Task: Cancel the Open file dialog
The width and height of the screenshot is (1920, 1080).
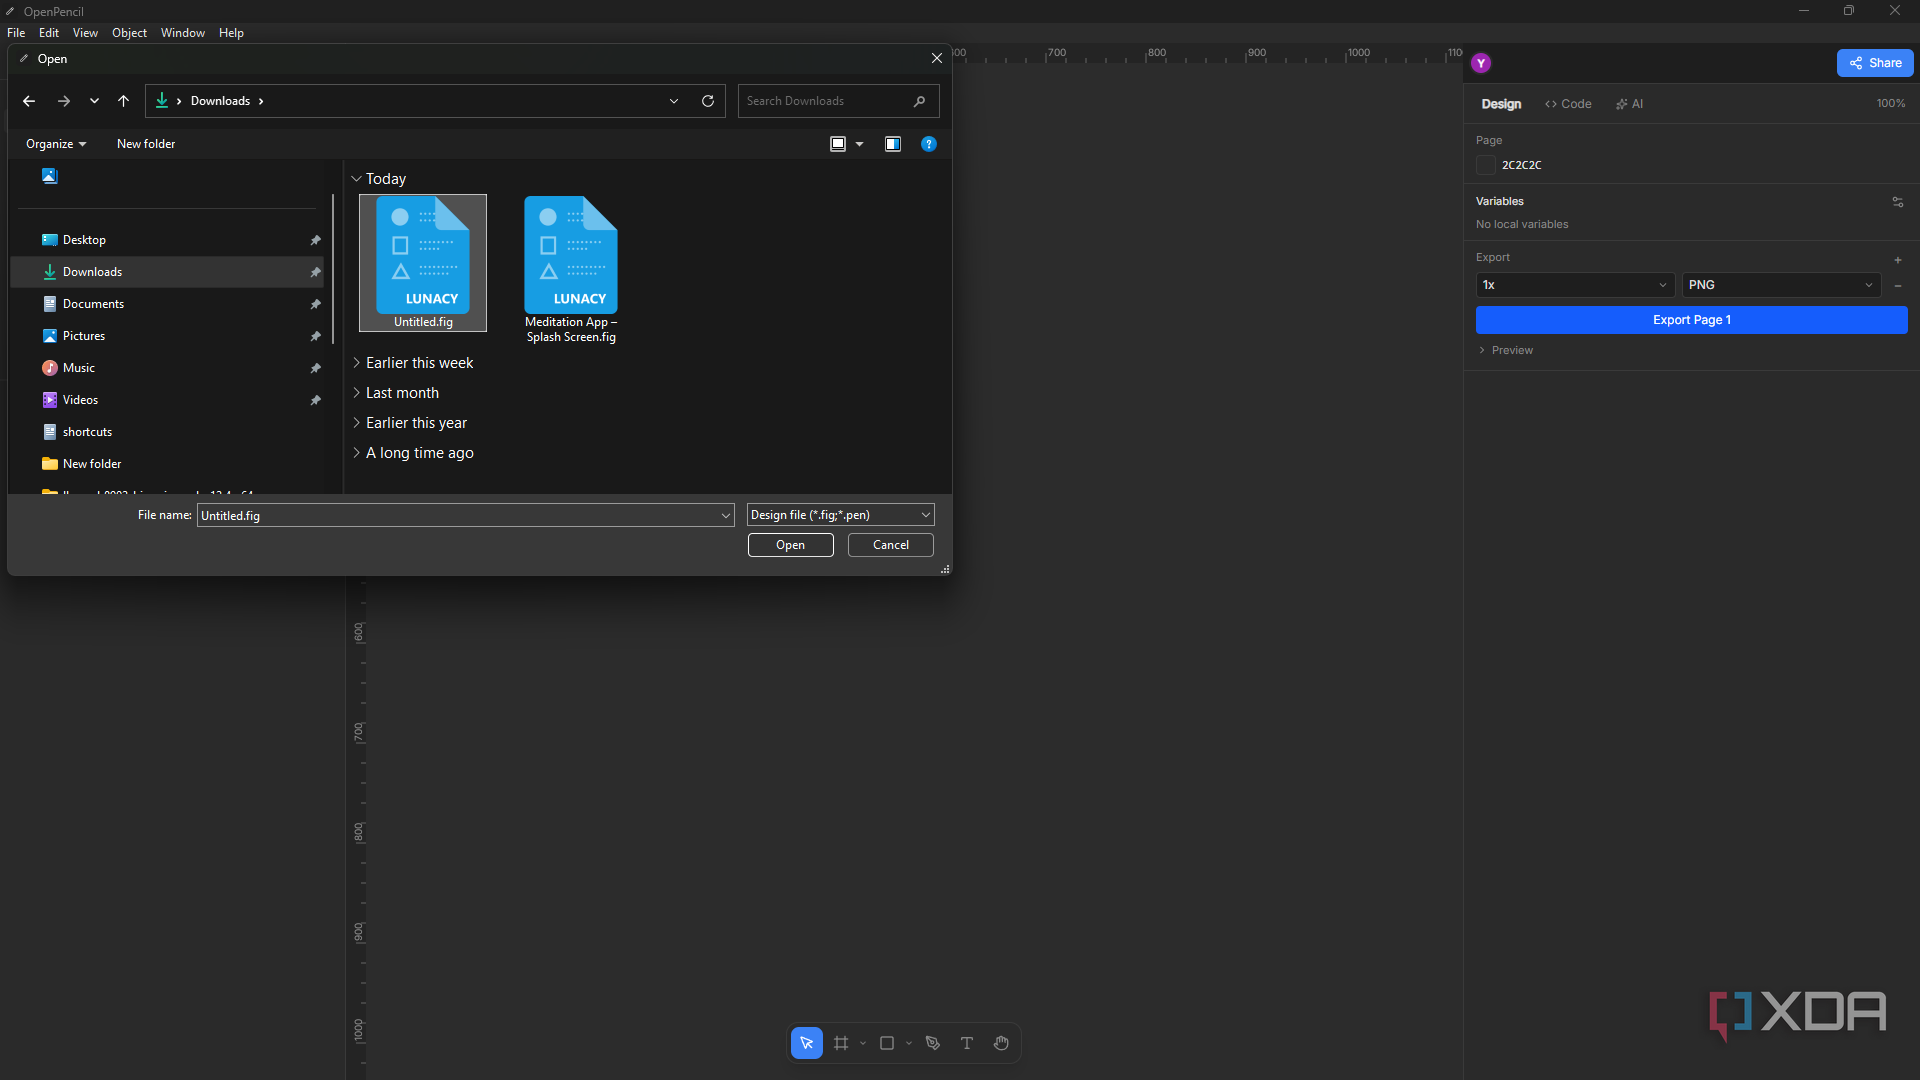Action: click(x=890, y=545)
